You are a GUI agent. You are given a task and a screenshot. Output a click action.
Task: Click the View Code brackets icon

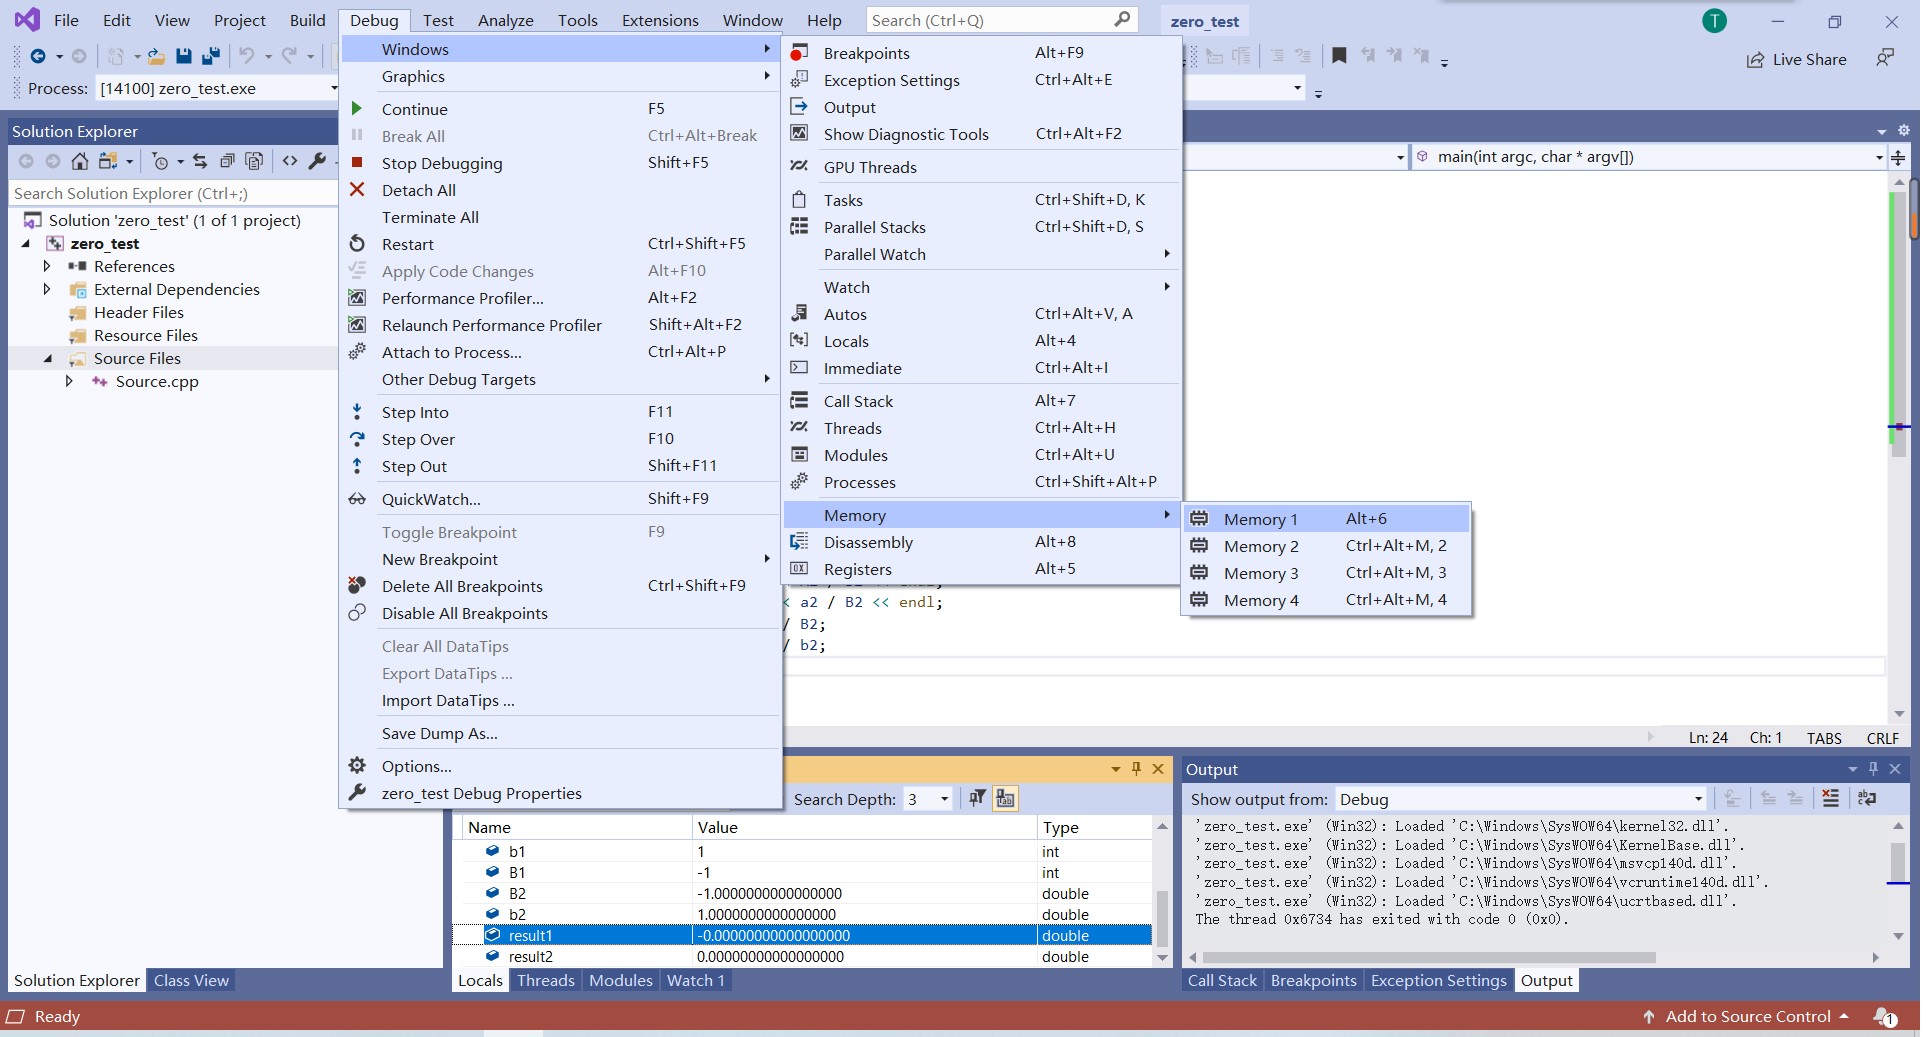pyautogui.click(x=290, y=161)
